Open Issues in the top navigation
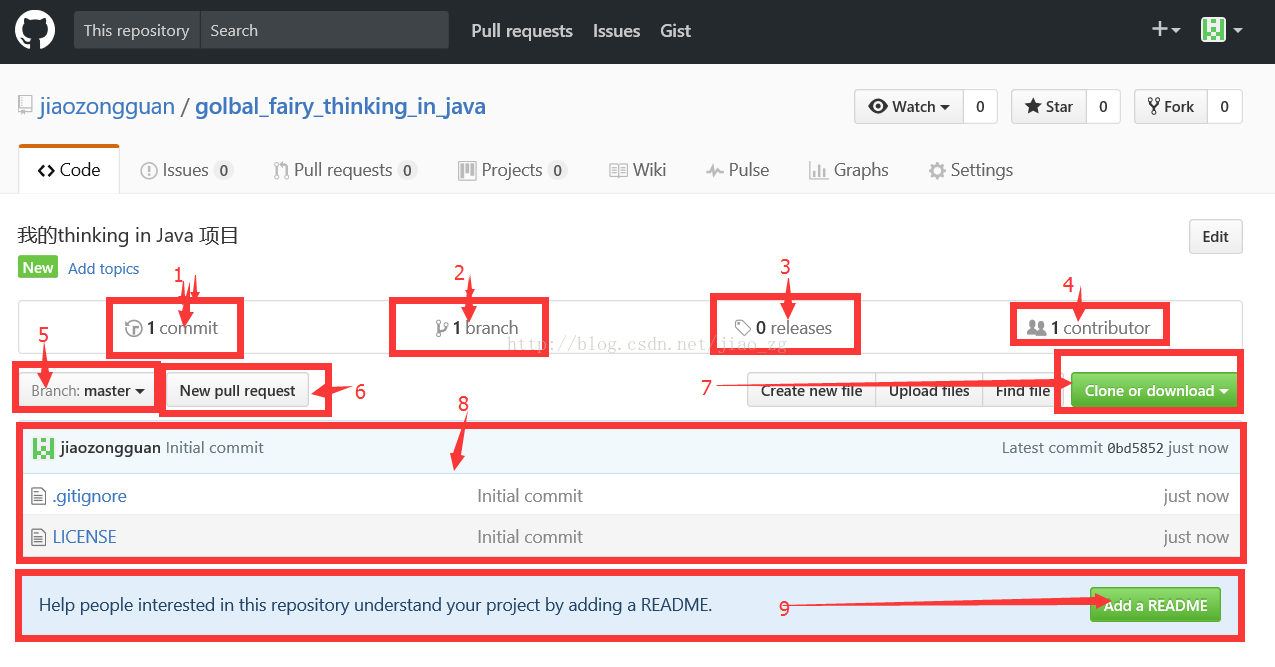Viewport: 1275px width, 667px height. 616,31
